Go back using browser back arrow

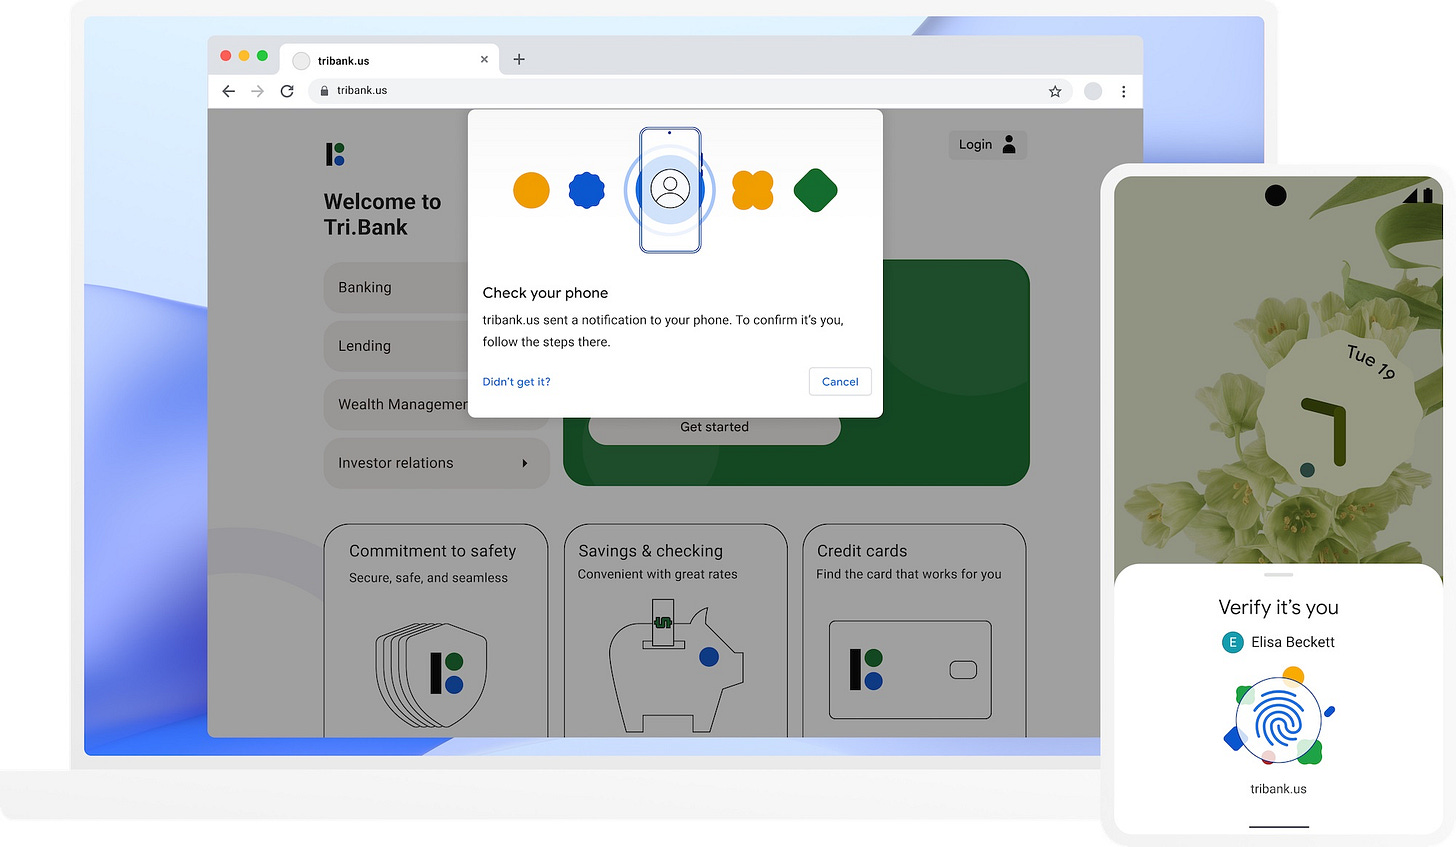(229, 91)
